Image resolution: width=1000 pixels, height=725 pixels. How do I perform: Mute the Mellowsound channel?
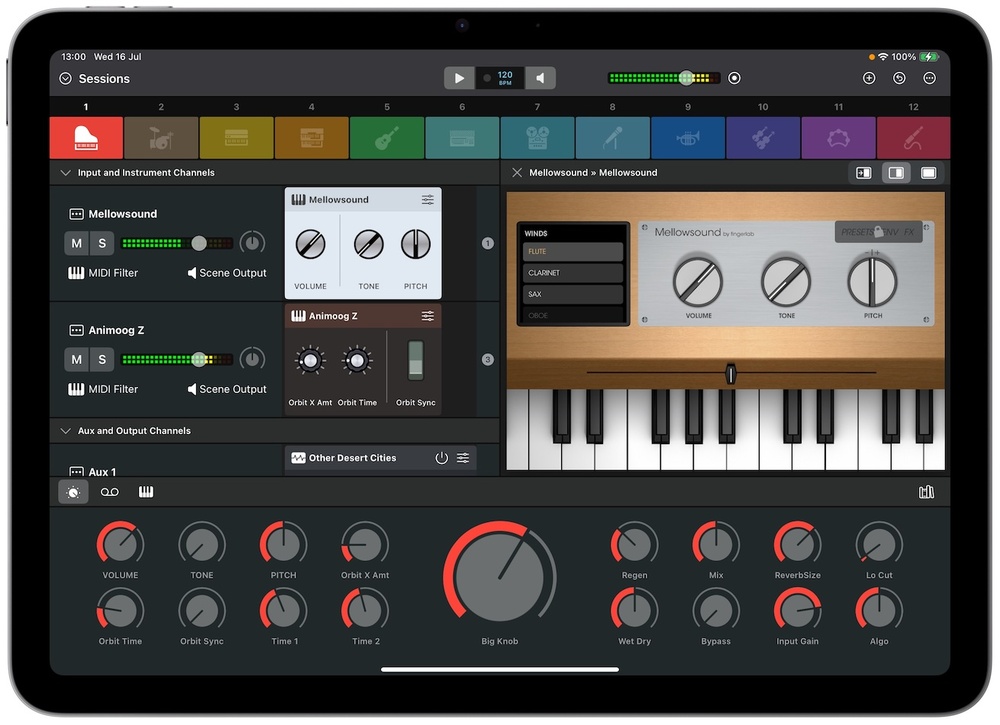(x=77, y=243)
